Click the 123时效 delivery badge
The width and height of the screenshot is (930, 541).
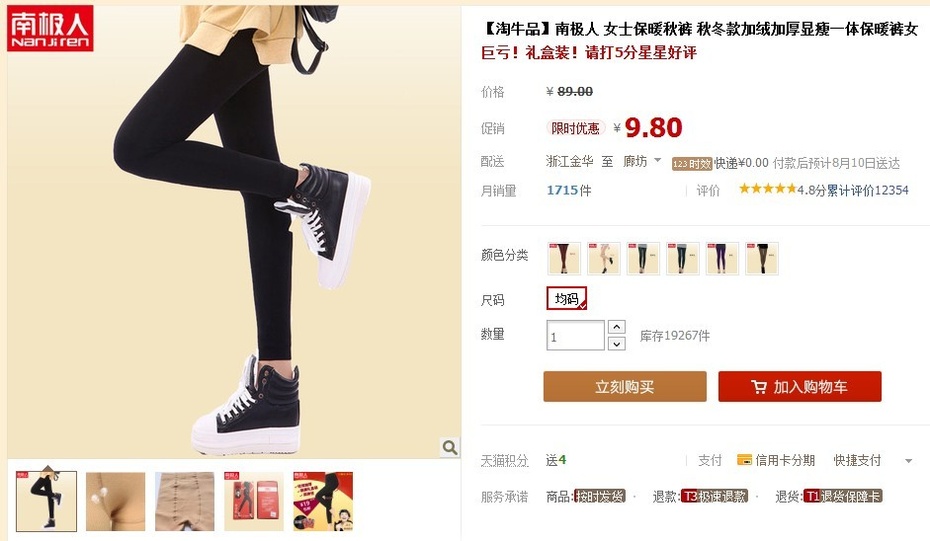click(692, 164)
